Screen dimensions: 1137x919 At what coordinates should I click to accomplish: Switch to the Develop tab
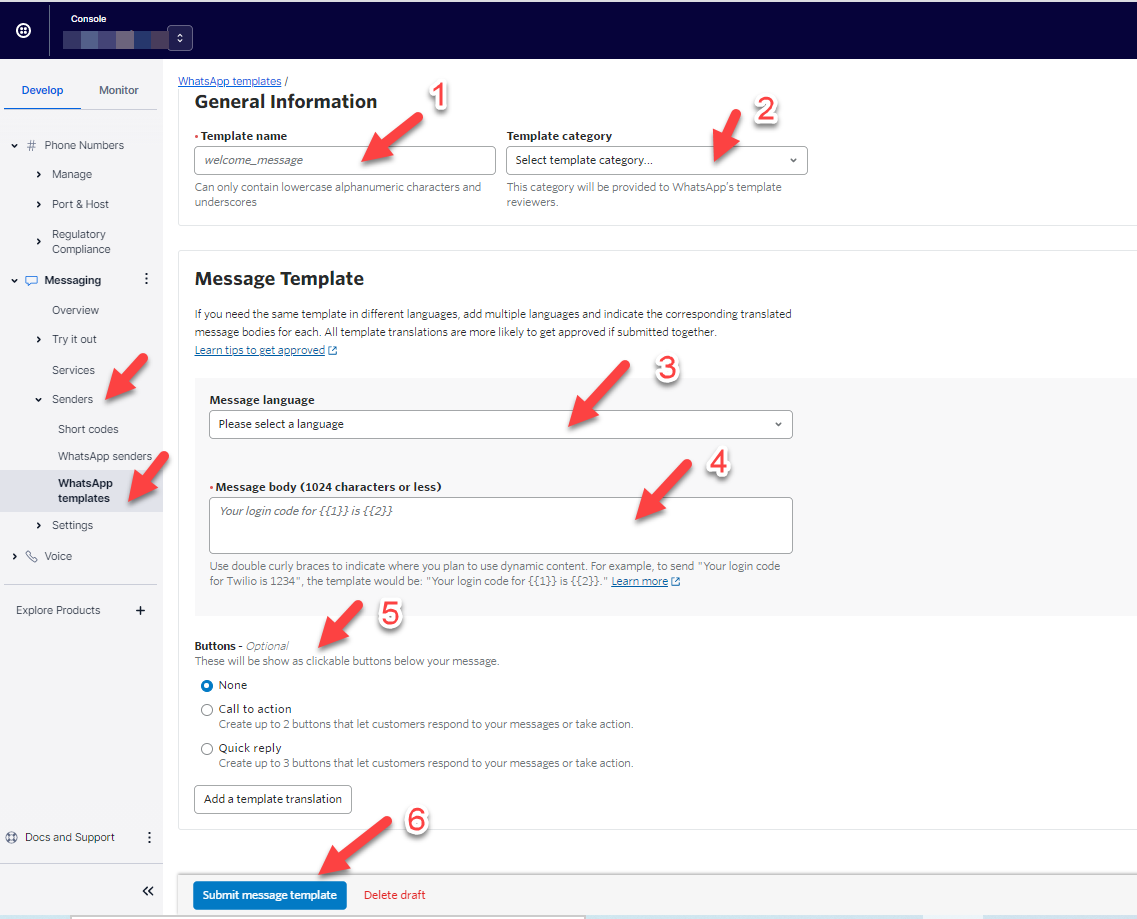click(42, 90)
